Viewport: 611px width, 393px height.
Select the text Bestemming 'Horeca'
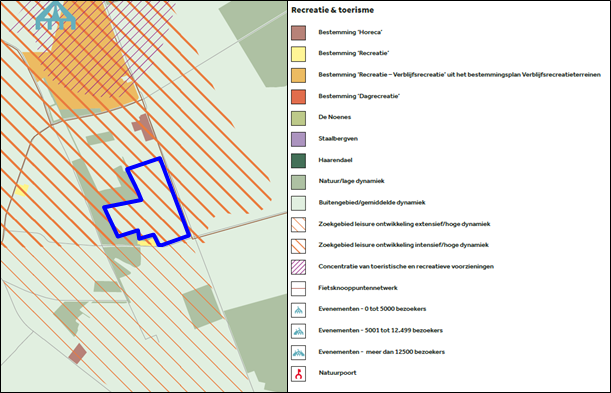click(350, 32)
